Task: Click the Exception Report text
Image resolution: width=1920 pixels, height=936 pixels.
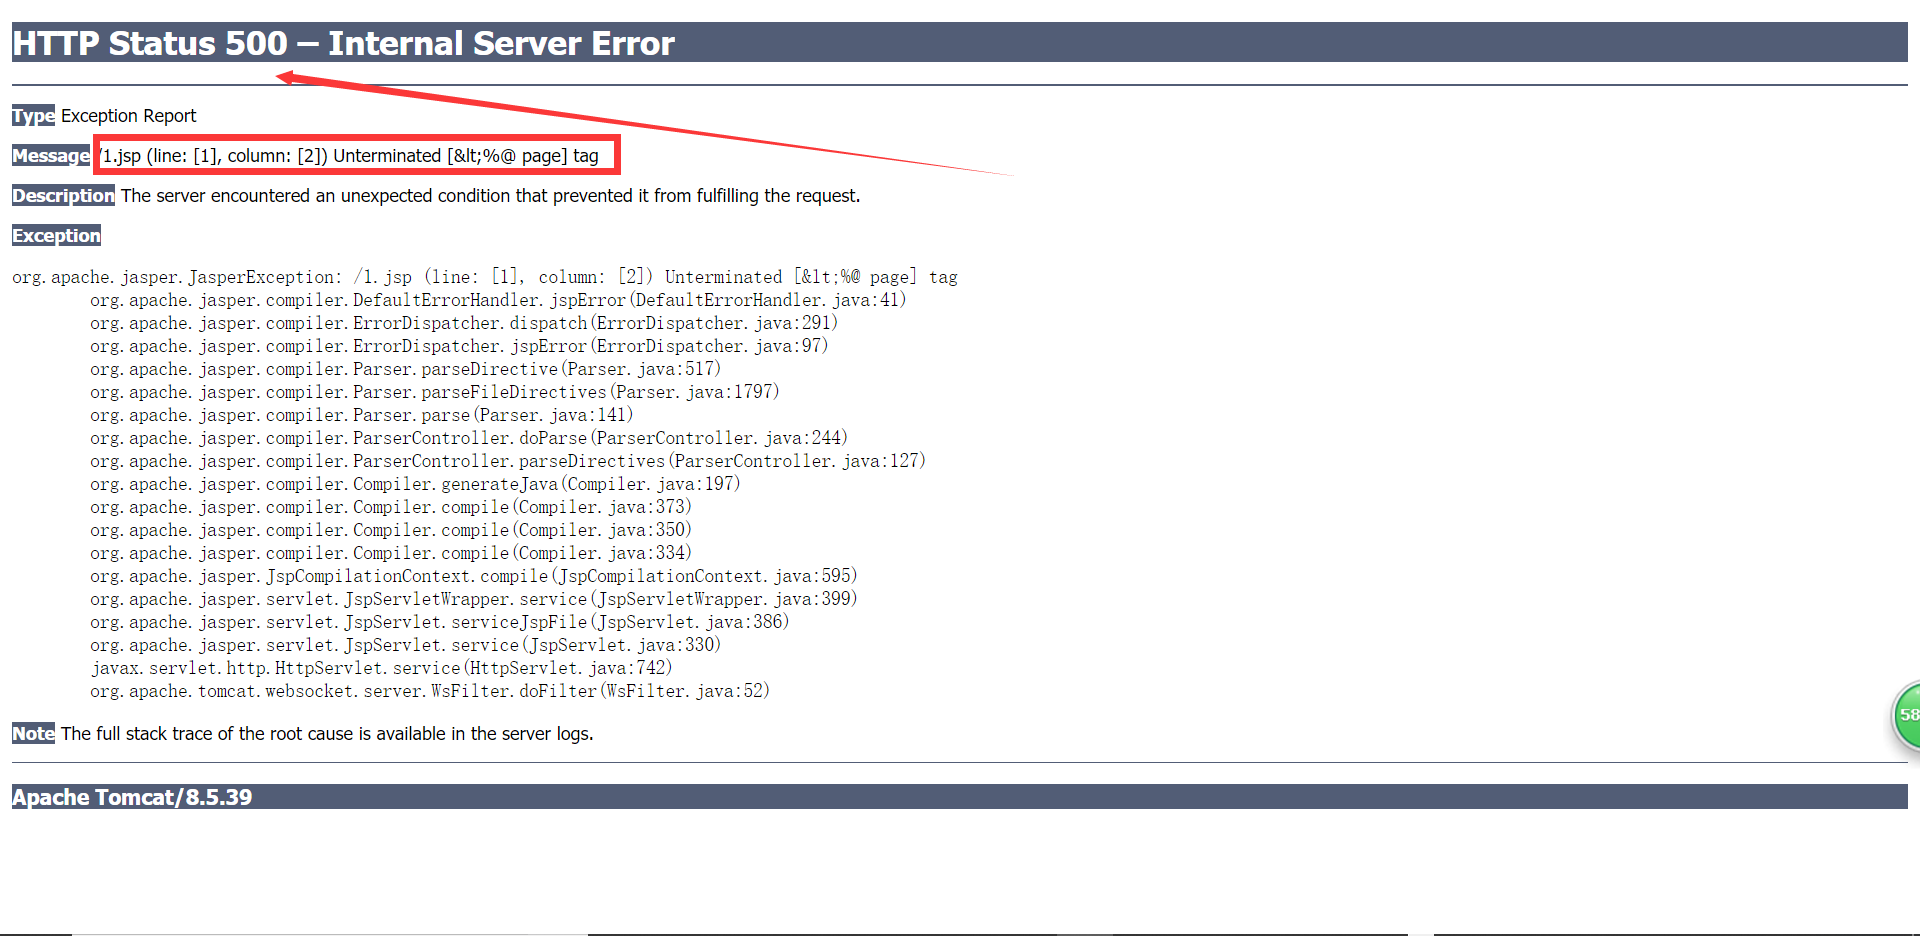Action: [127, 115]
